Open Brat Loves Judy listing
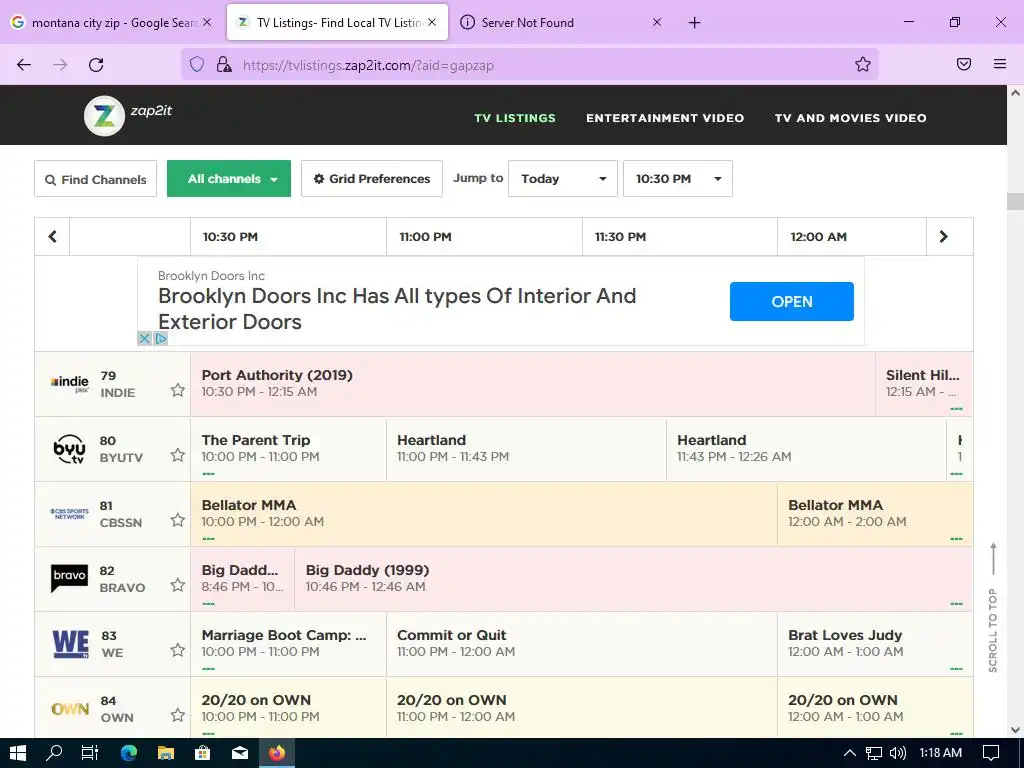 875,643
